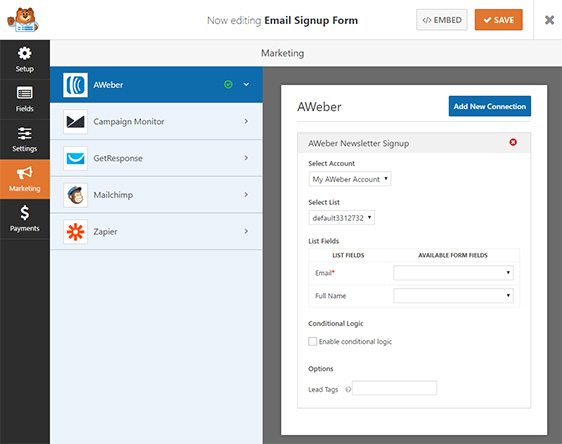Image resolution: width=562 pixels, height=444 pixels.
Task: Close the form builder with the X
Action: pos(549,20)
